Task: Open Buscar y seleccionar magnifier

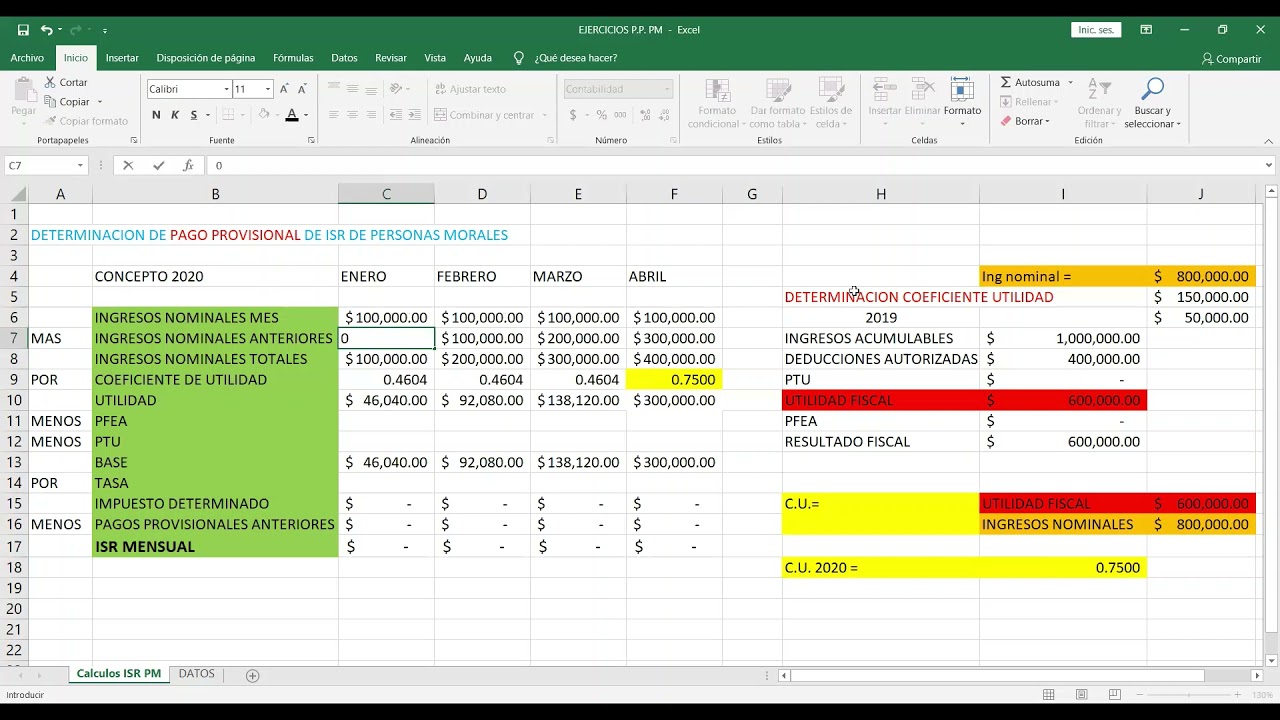Action: point(1152,103)
